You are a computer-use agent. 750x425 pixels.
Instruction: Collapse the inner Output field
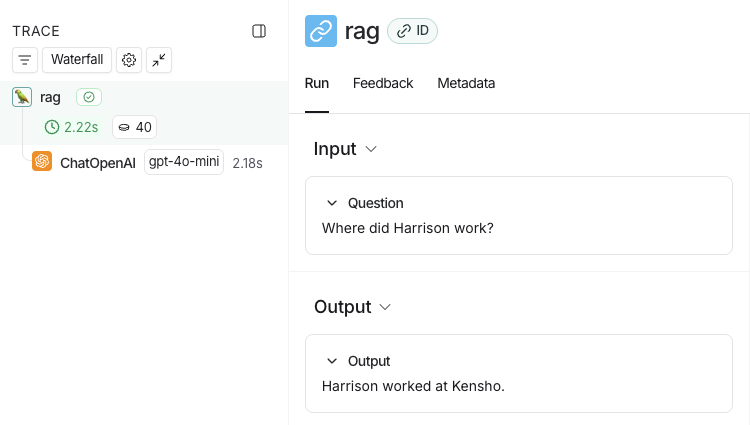coord(333,361)
